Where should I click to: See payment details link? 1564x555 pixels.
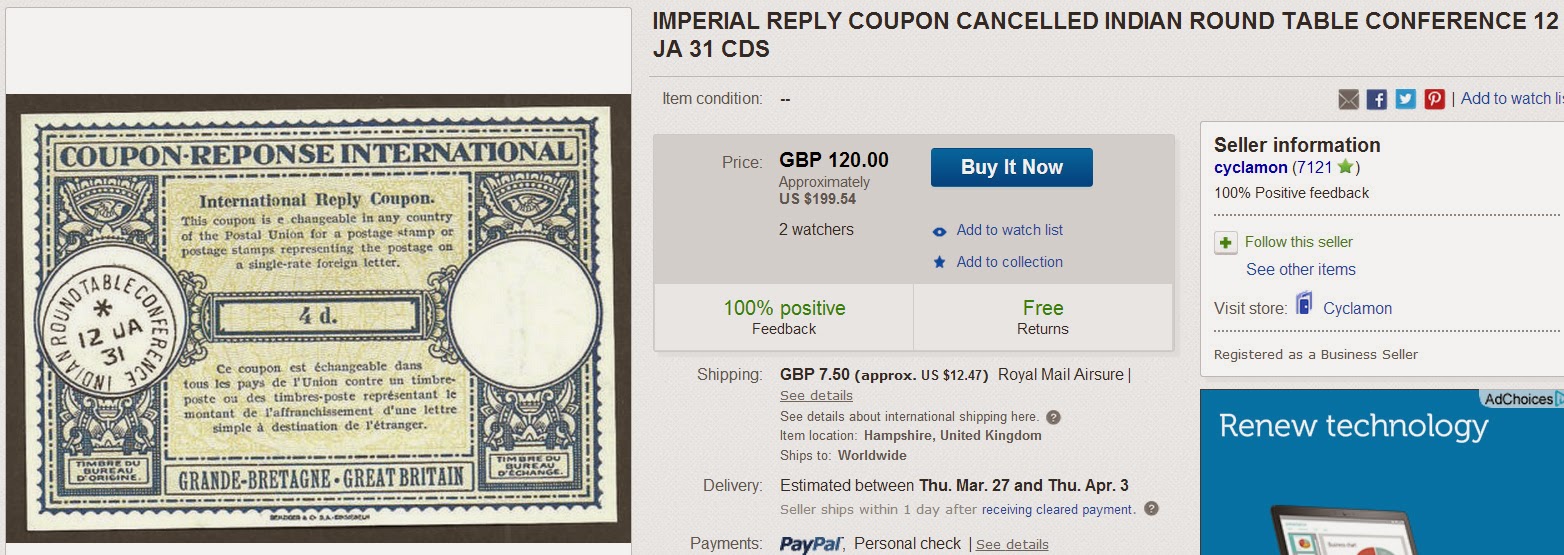point(1012,544)
